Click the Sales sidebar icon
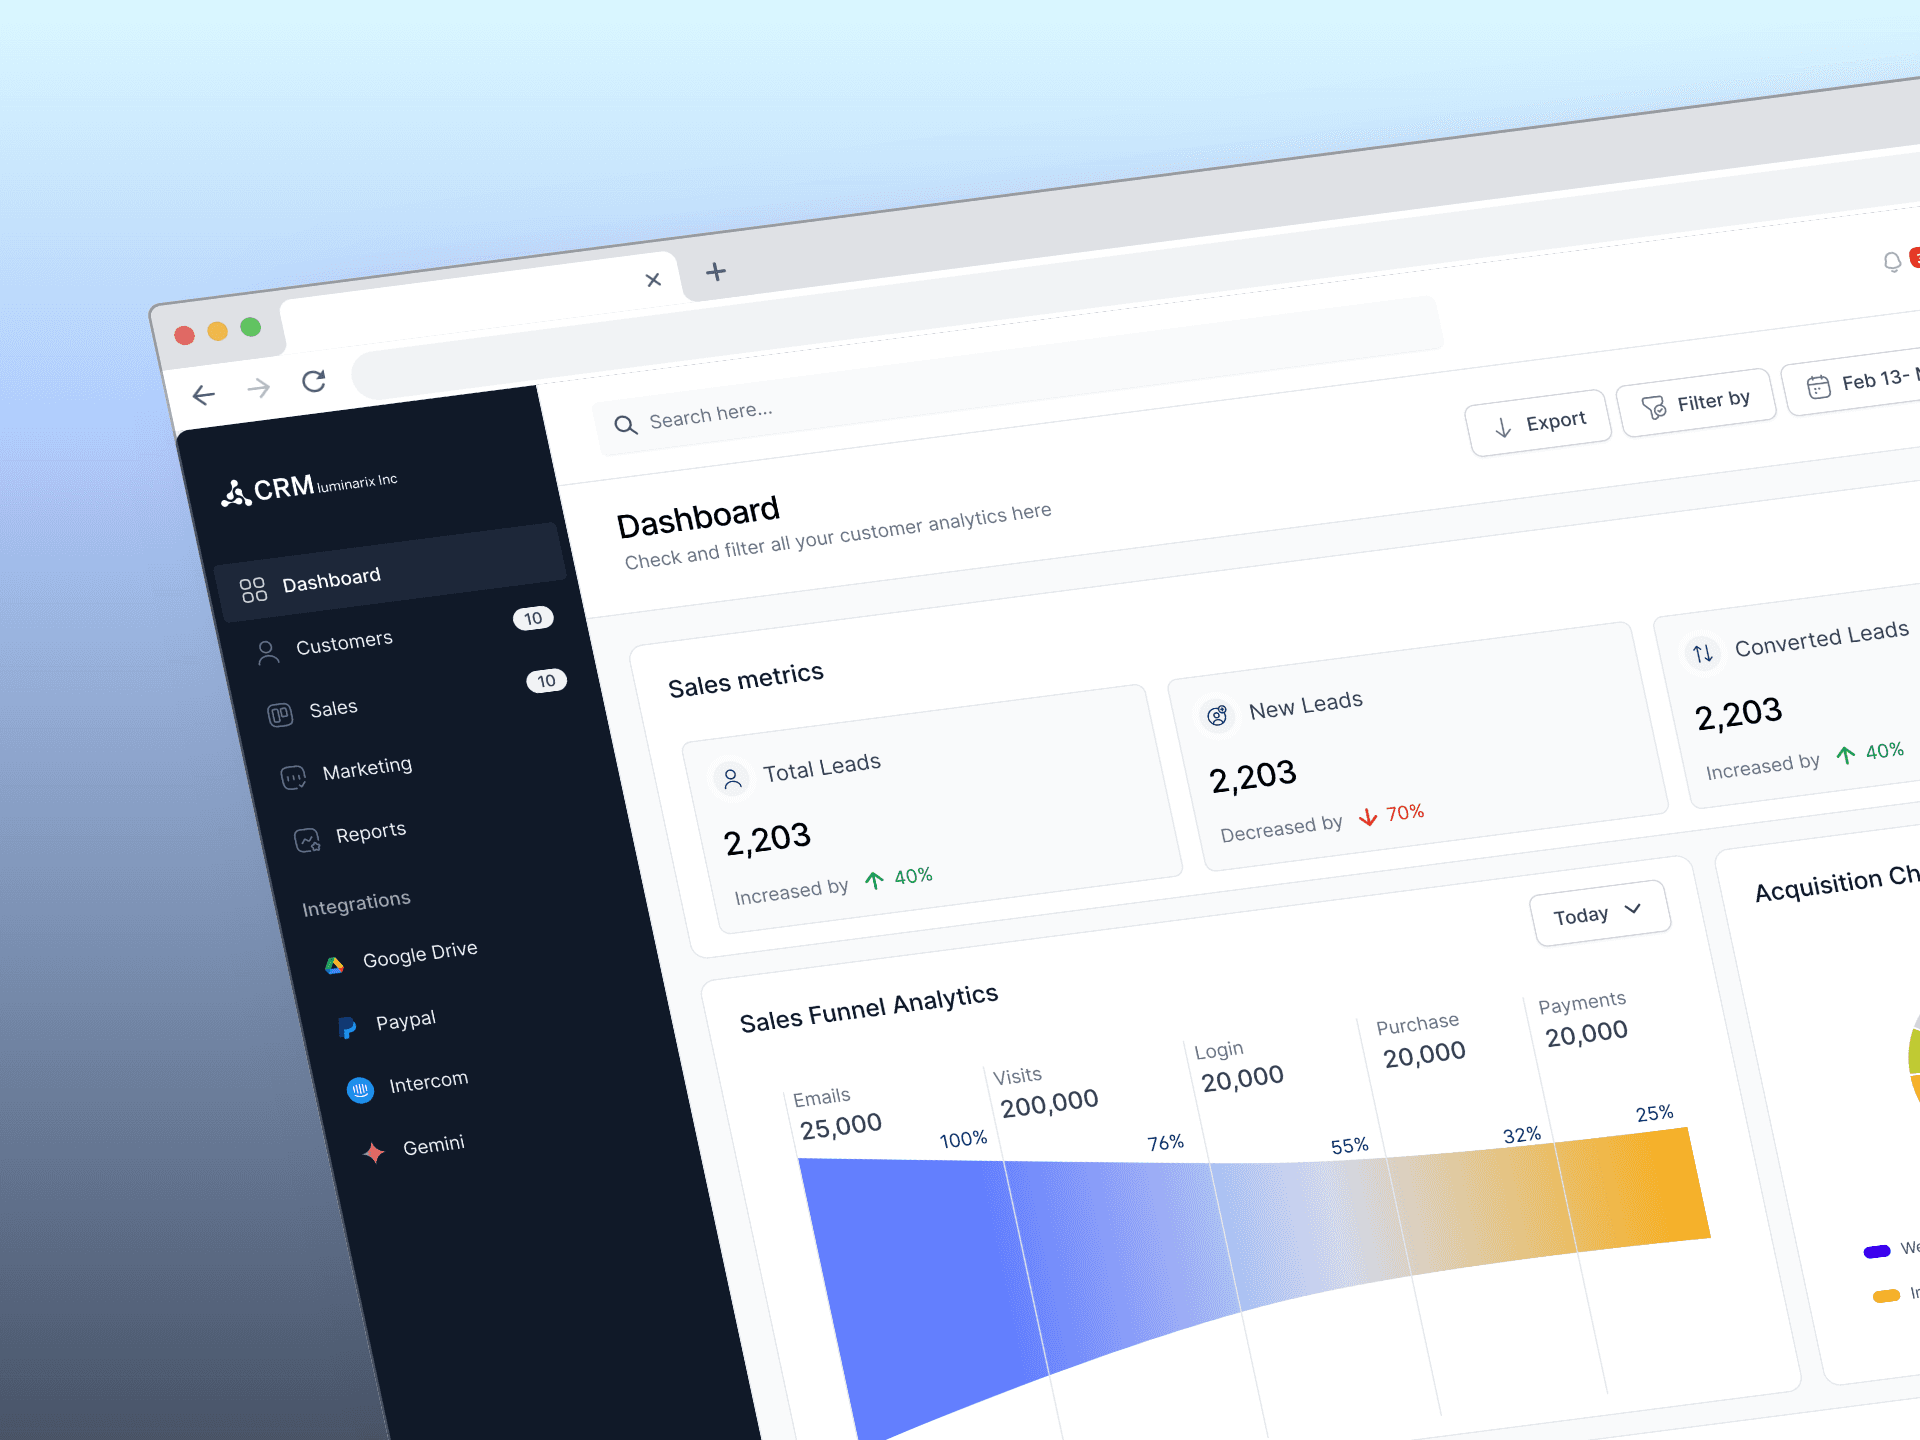The image size is (1920, 1440). point(280,715)
